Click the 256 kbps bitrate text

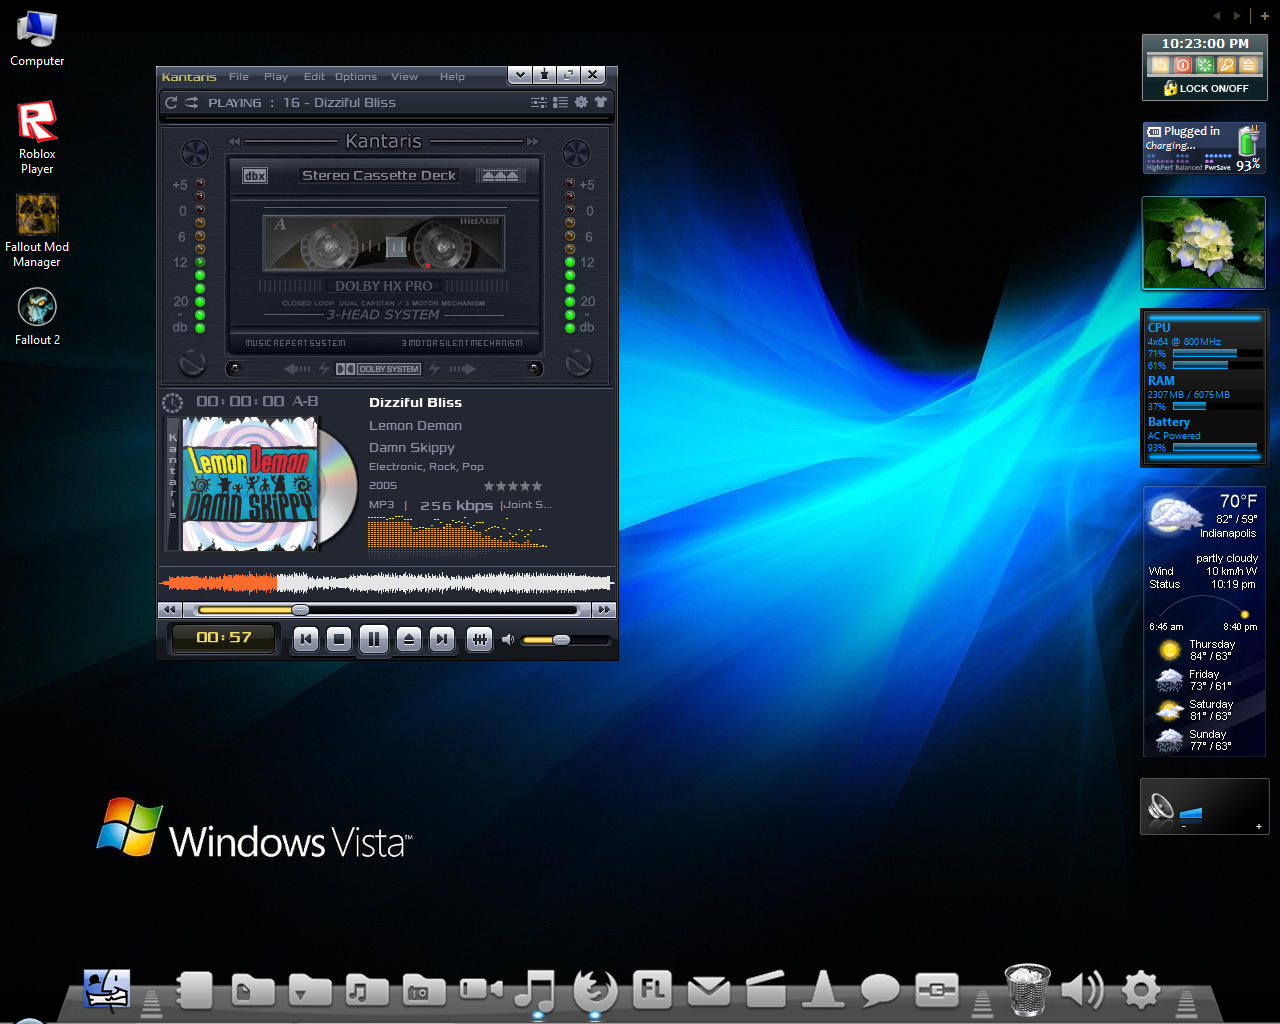pos(456,505)
